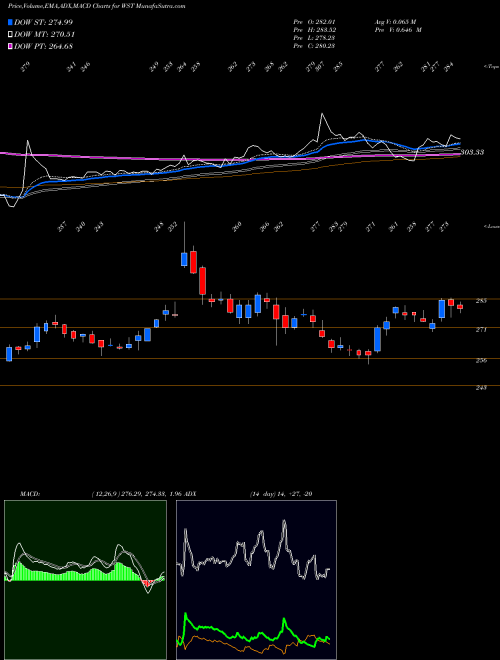The image size is (500, 660).
Task: Click the white DOW MT legend swatch
Action: (10, 35)
